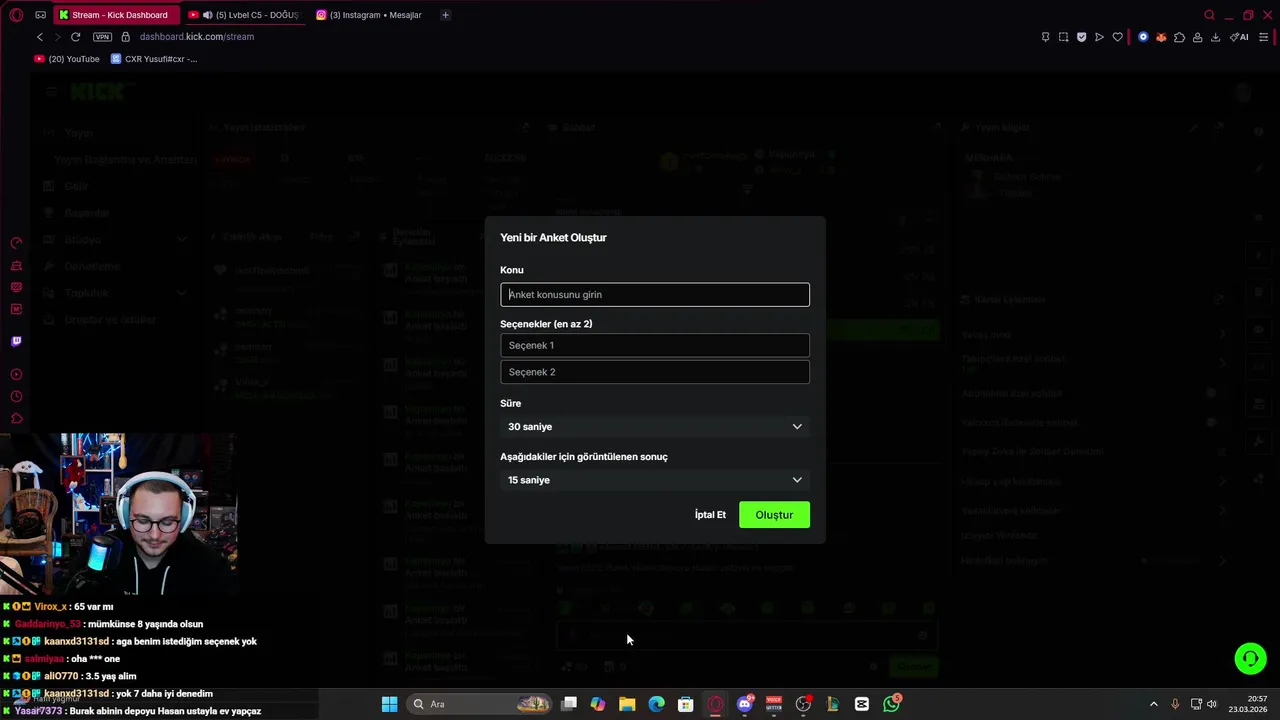
Task: Open the clock showing 20:57
Action: point(1249,704)
